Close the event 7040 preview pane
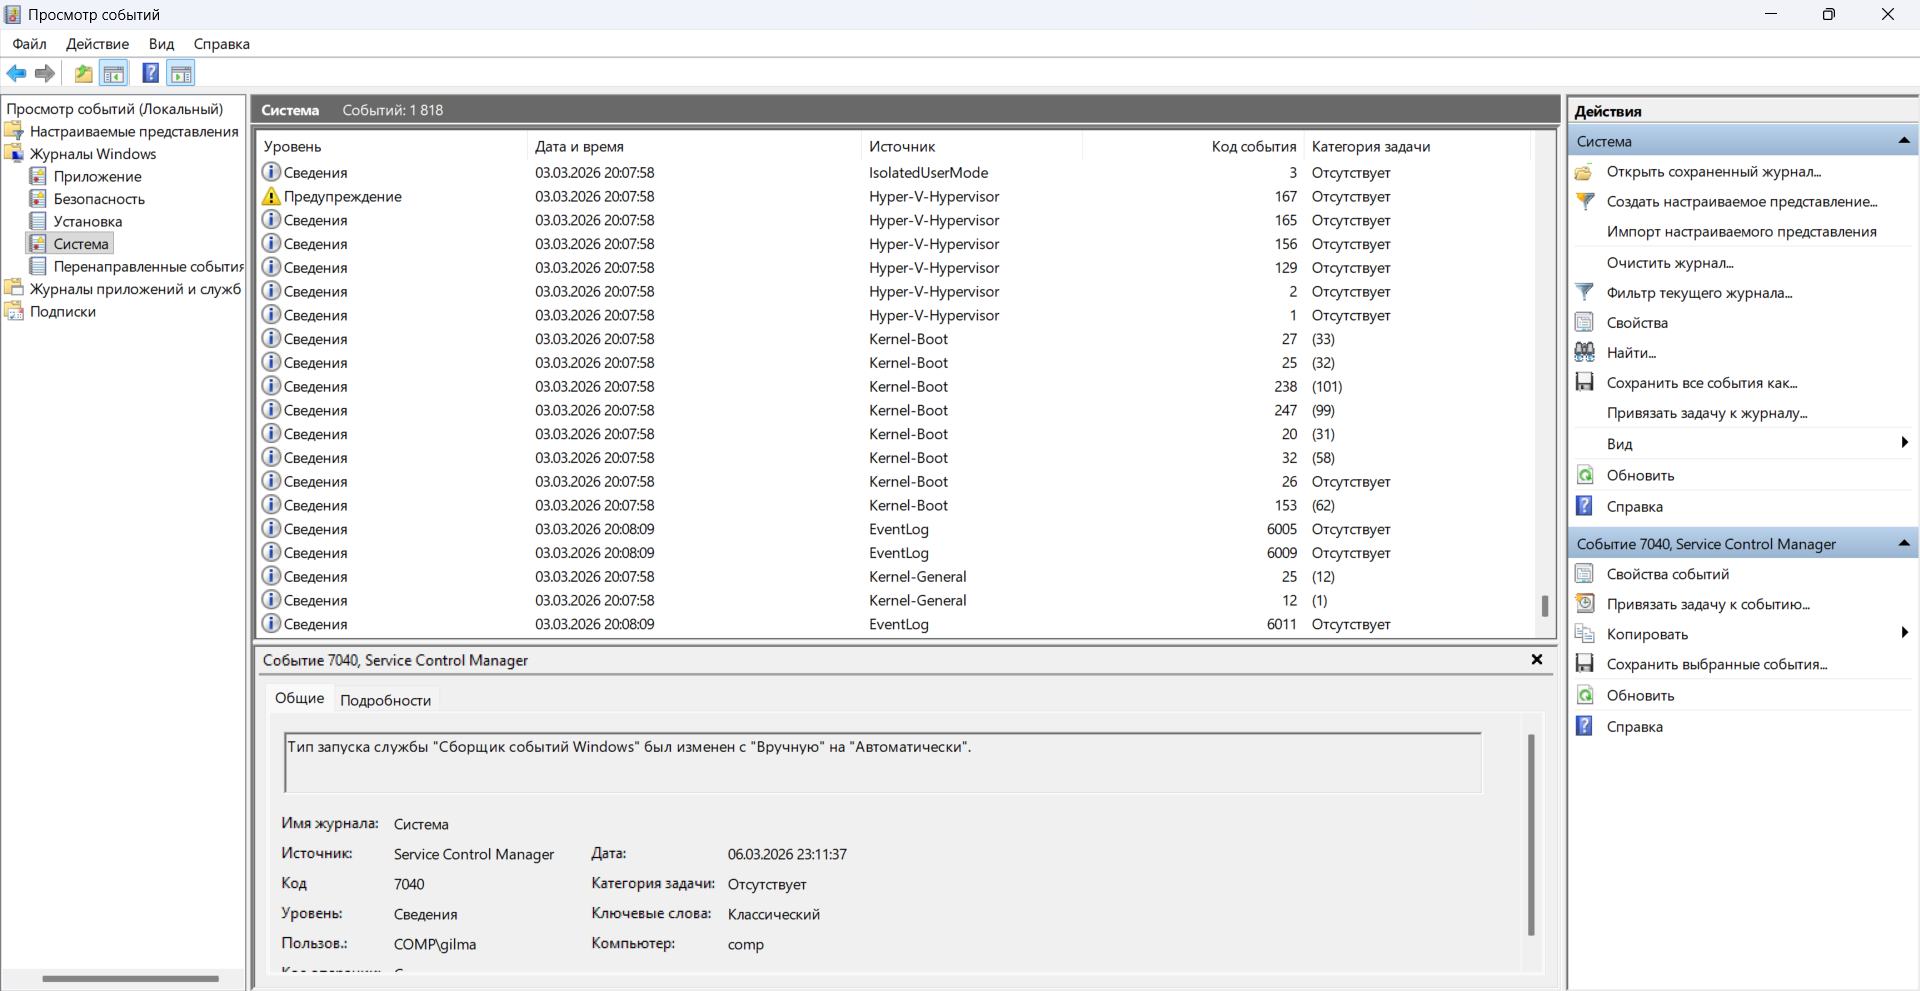This screenshot has width=1920, height=991. point(1537,659)
